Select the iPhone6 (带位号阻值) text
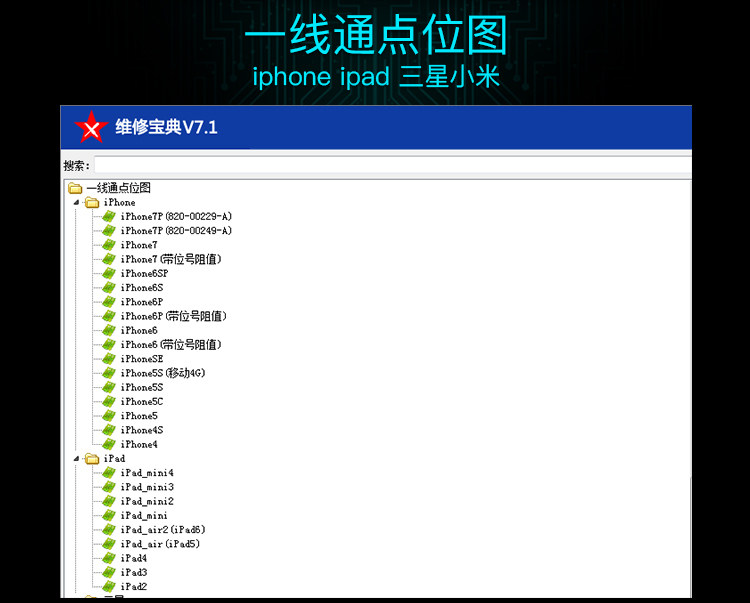Viewport: 750px width, 603px height. (171, 345)
